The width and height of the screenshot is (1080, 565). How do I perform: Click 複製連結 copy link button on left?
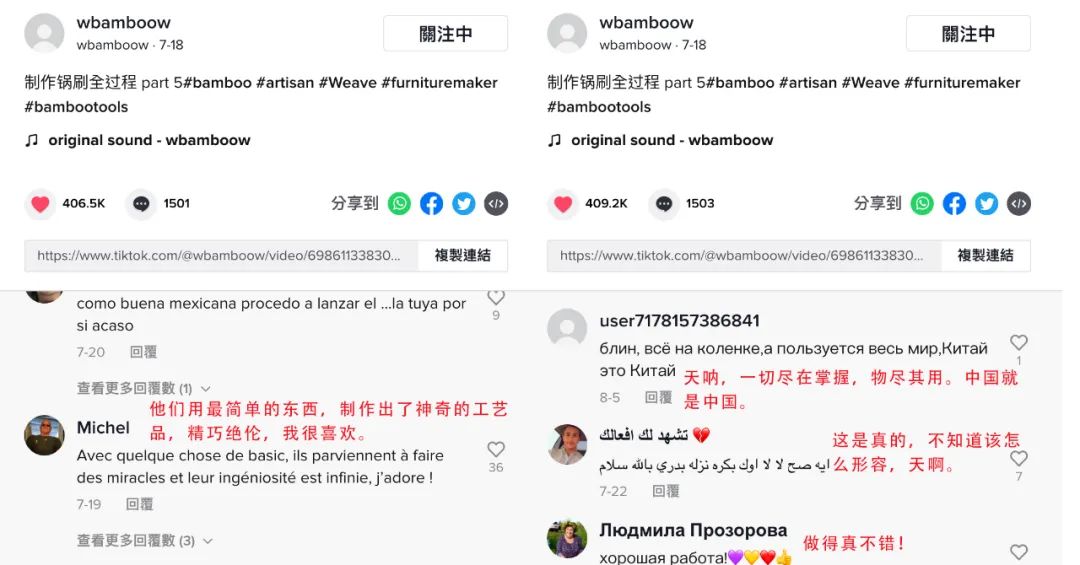point(463,256)
